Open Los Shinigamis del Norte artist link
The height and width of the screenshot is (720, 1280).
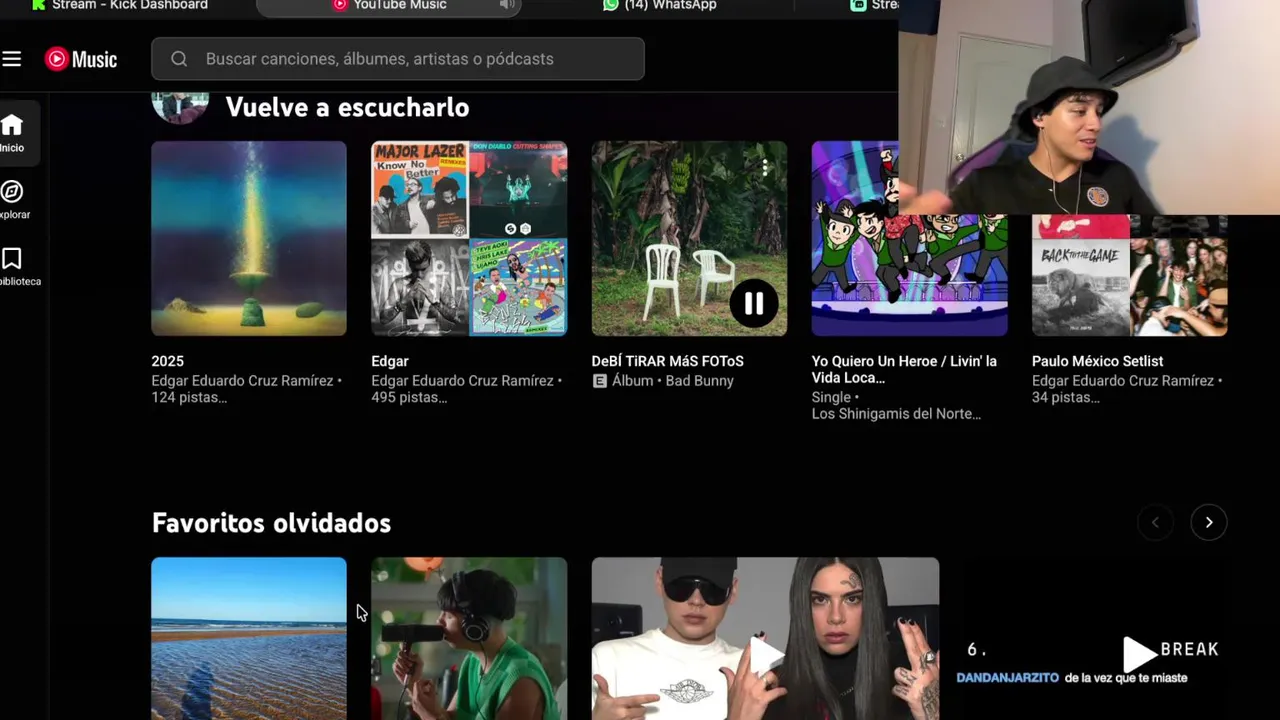pyautogui.click(x=896, y=414)
